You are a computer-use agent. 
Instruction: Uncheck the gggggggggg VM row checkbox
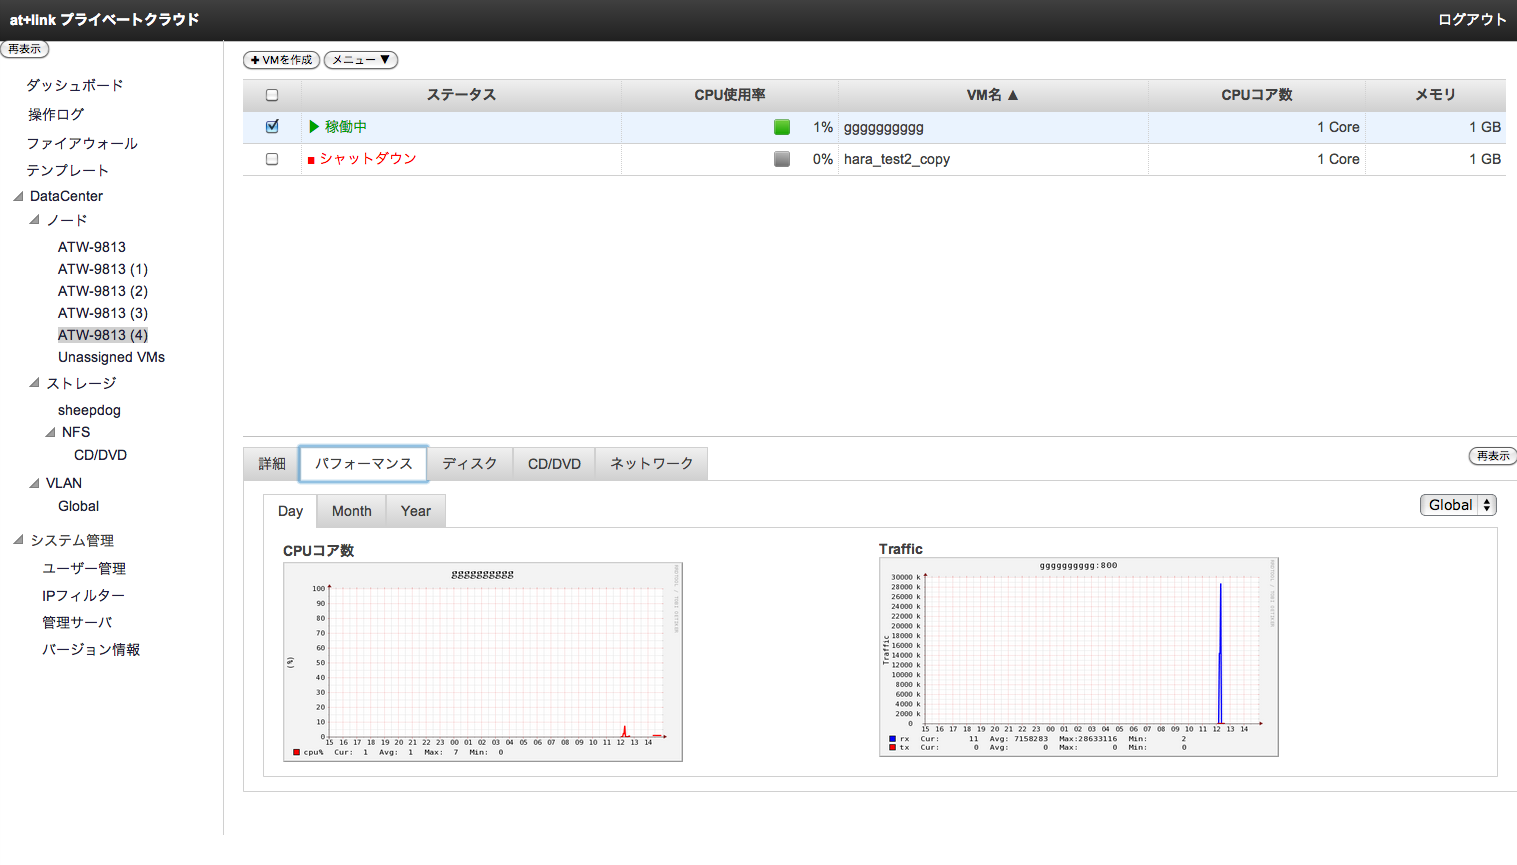point(272,127)
